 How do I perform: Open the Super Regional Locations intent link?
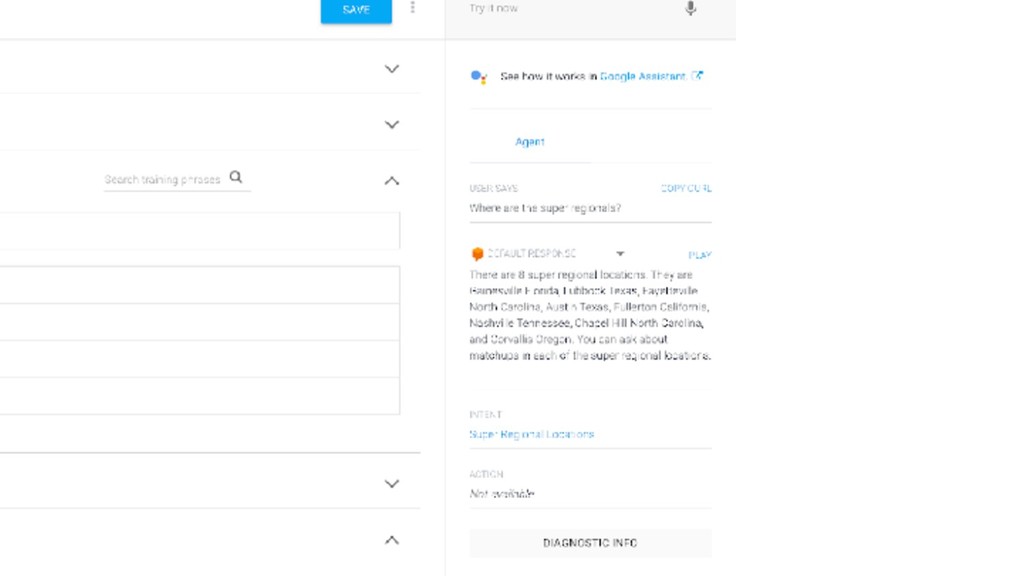[x=532, y=434]
